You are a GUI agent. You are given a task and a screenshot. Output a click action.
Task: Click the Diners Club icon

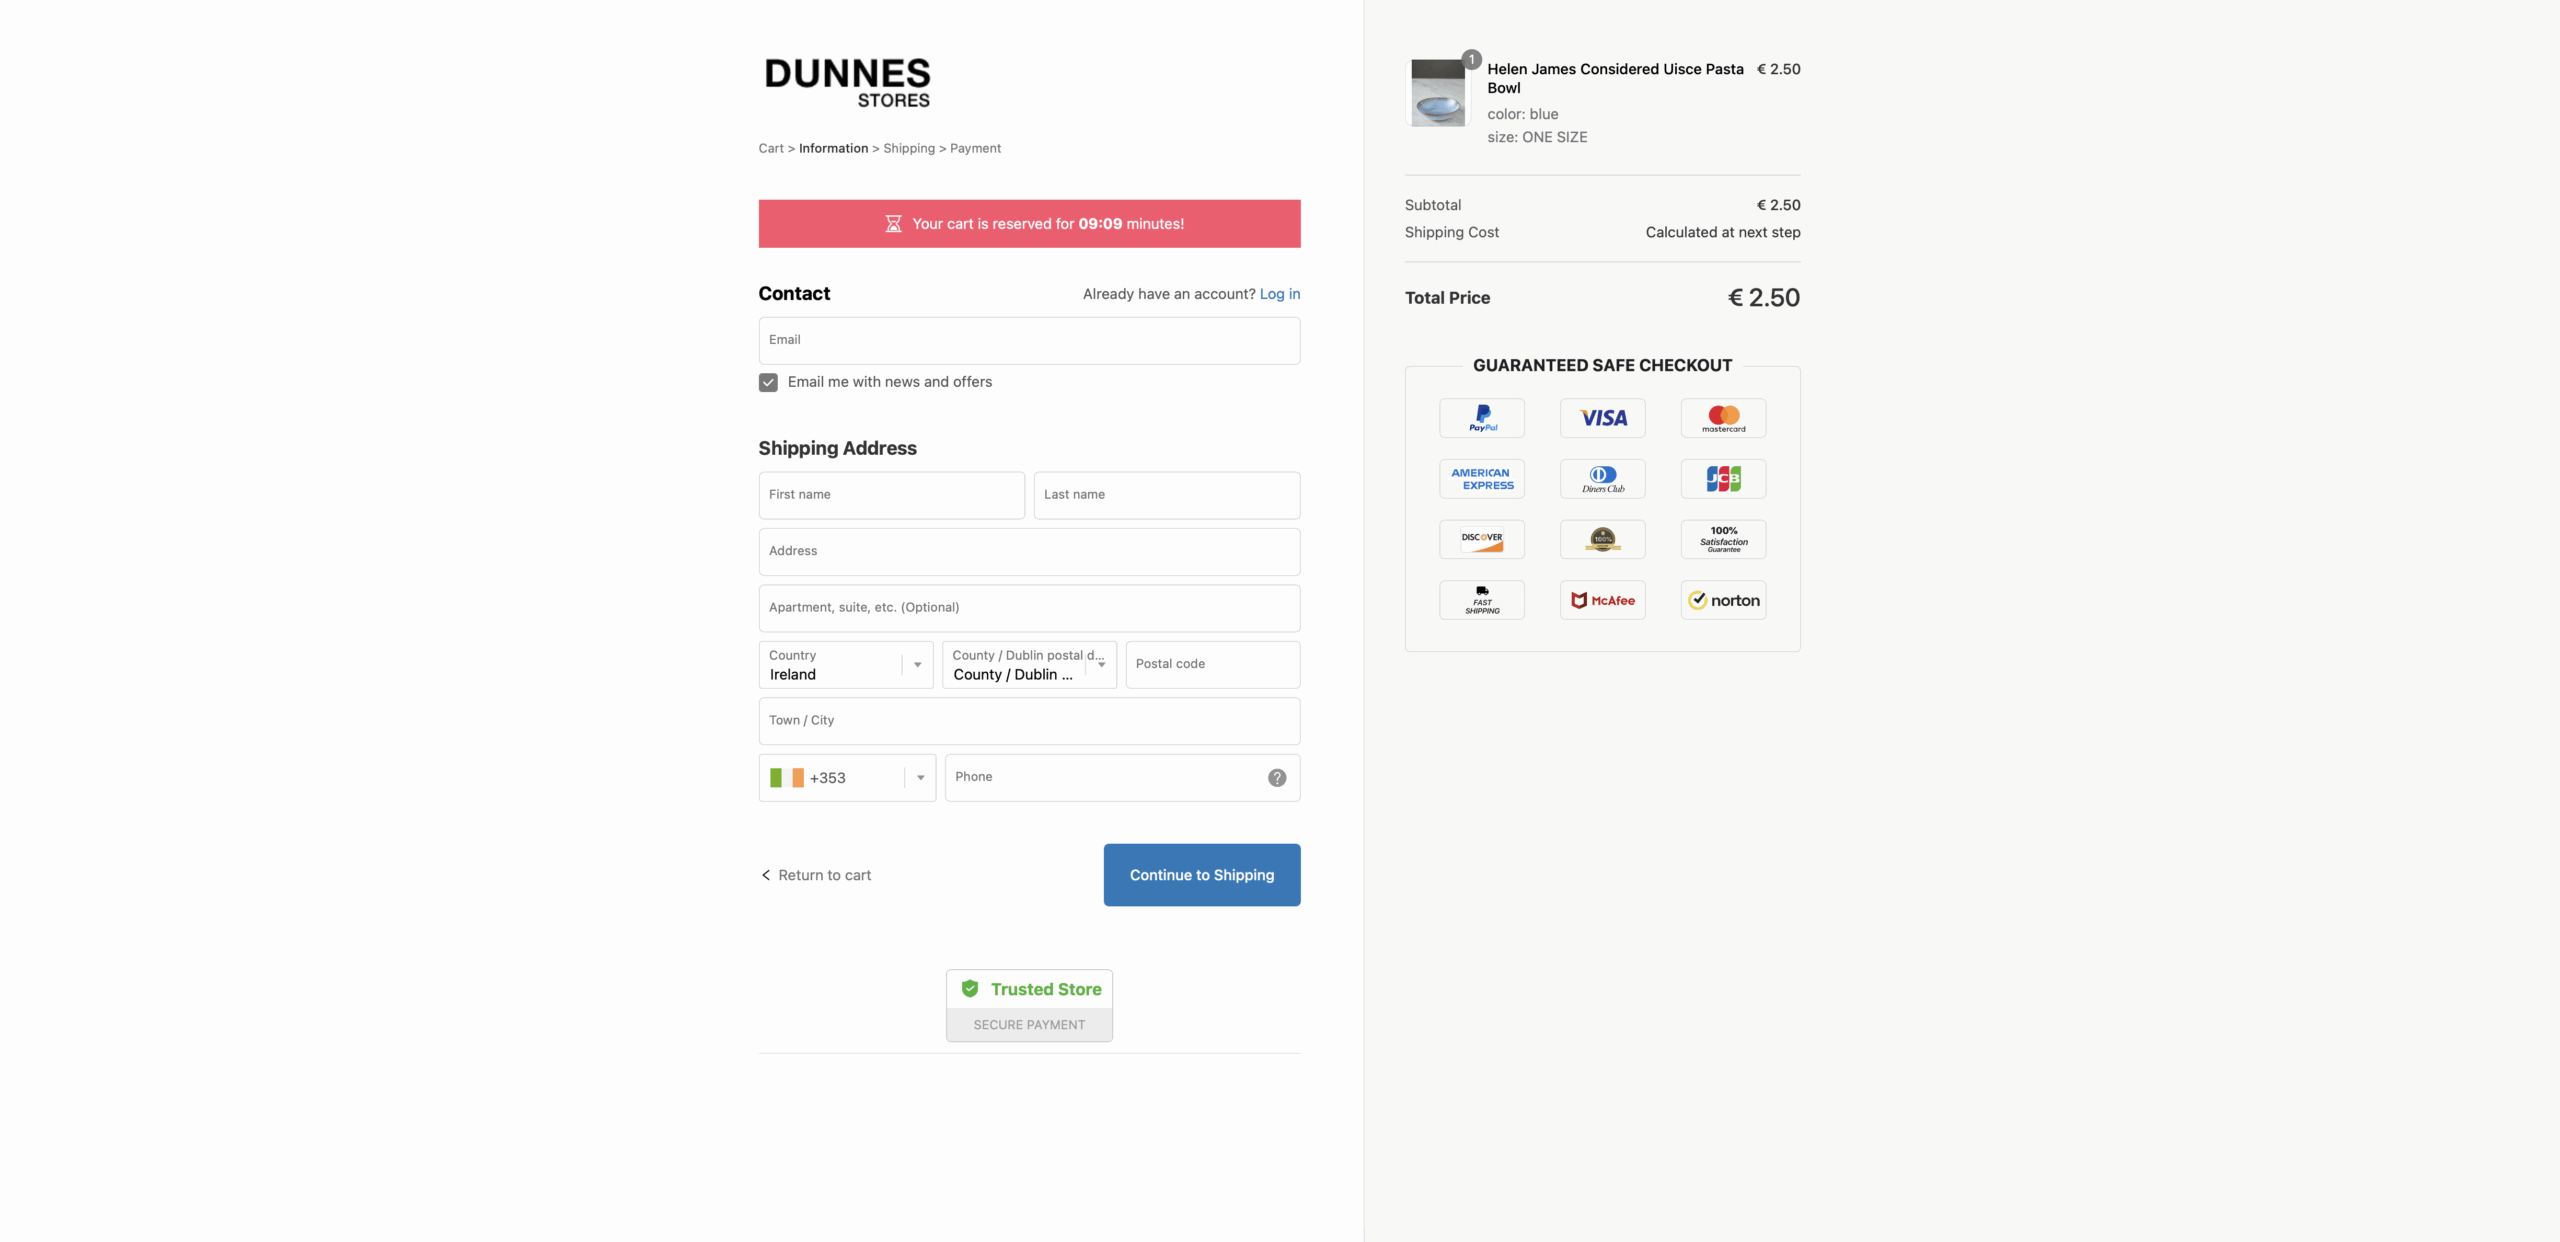click(x=1603, y=479)
